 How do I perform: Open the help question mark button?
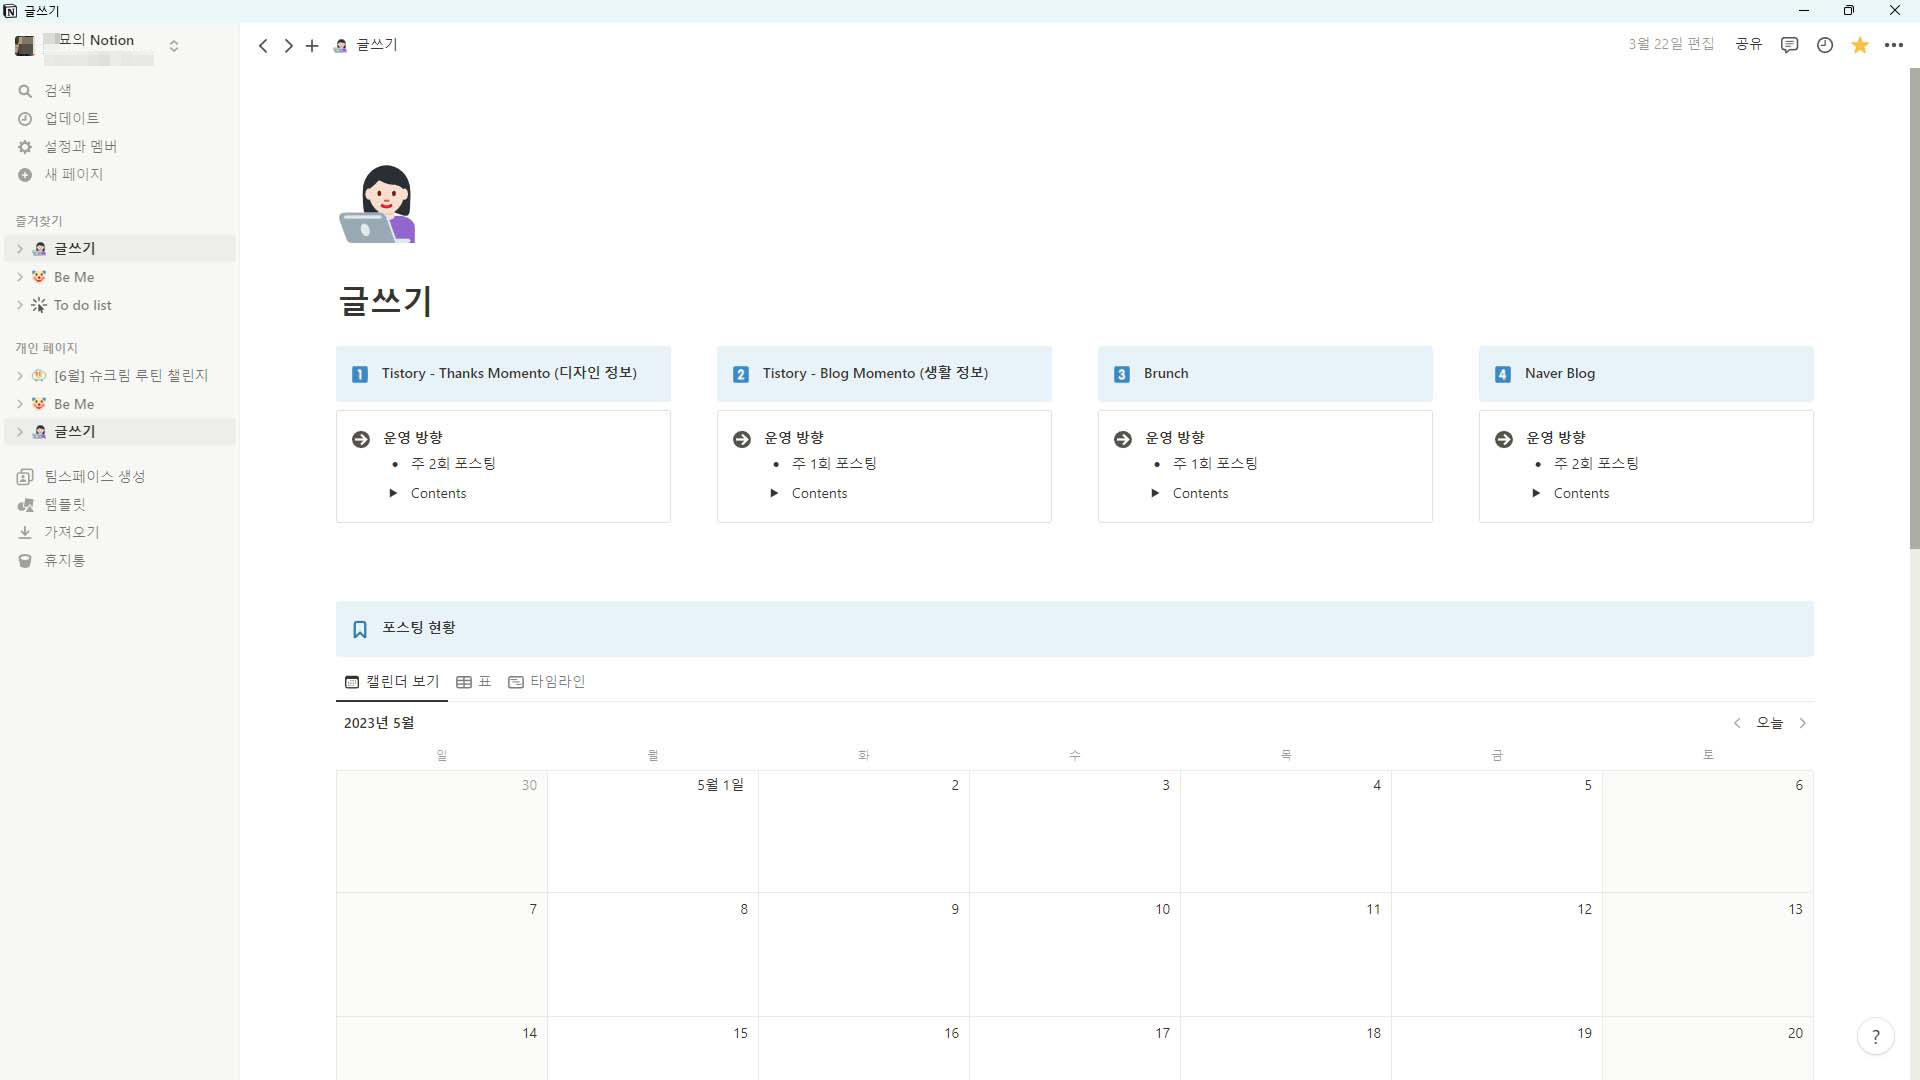tap(1875, 1036)
